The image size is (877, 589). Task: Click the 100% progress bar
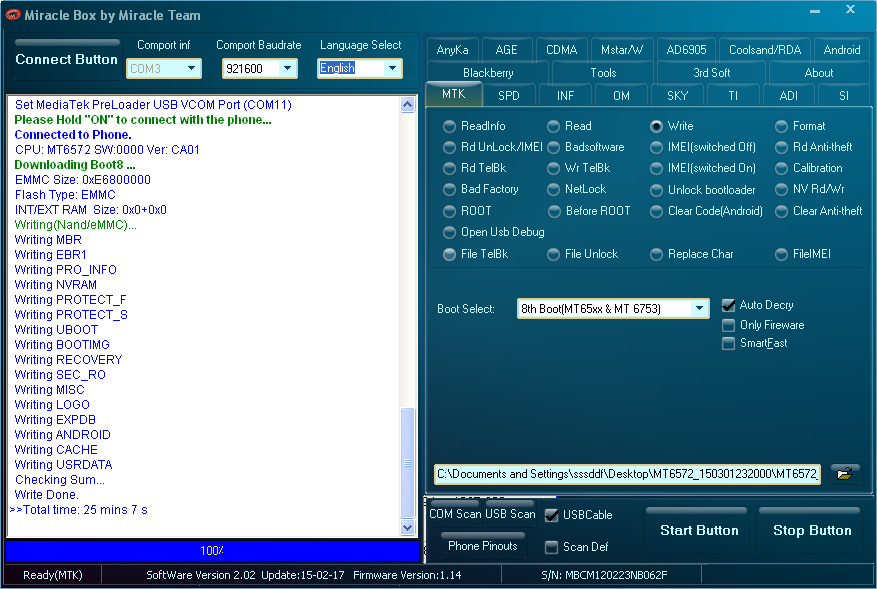tap(212, 550)
